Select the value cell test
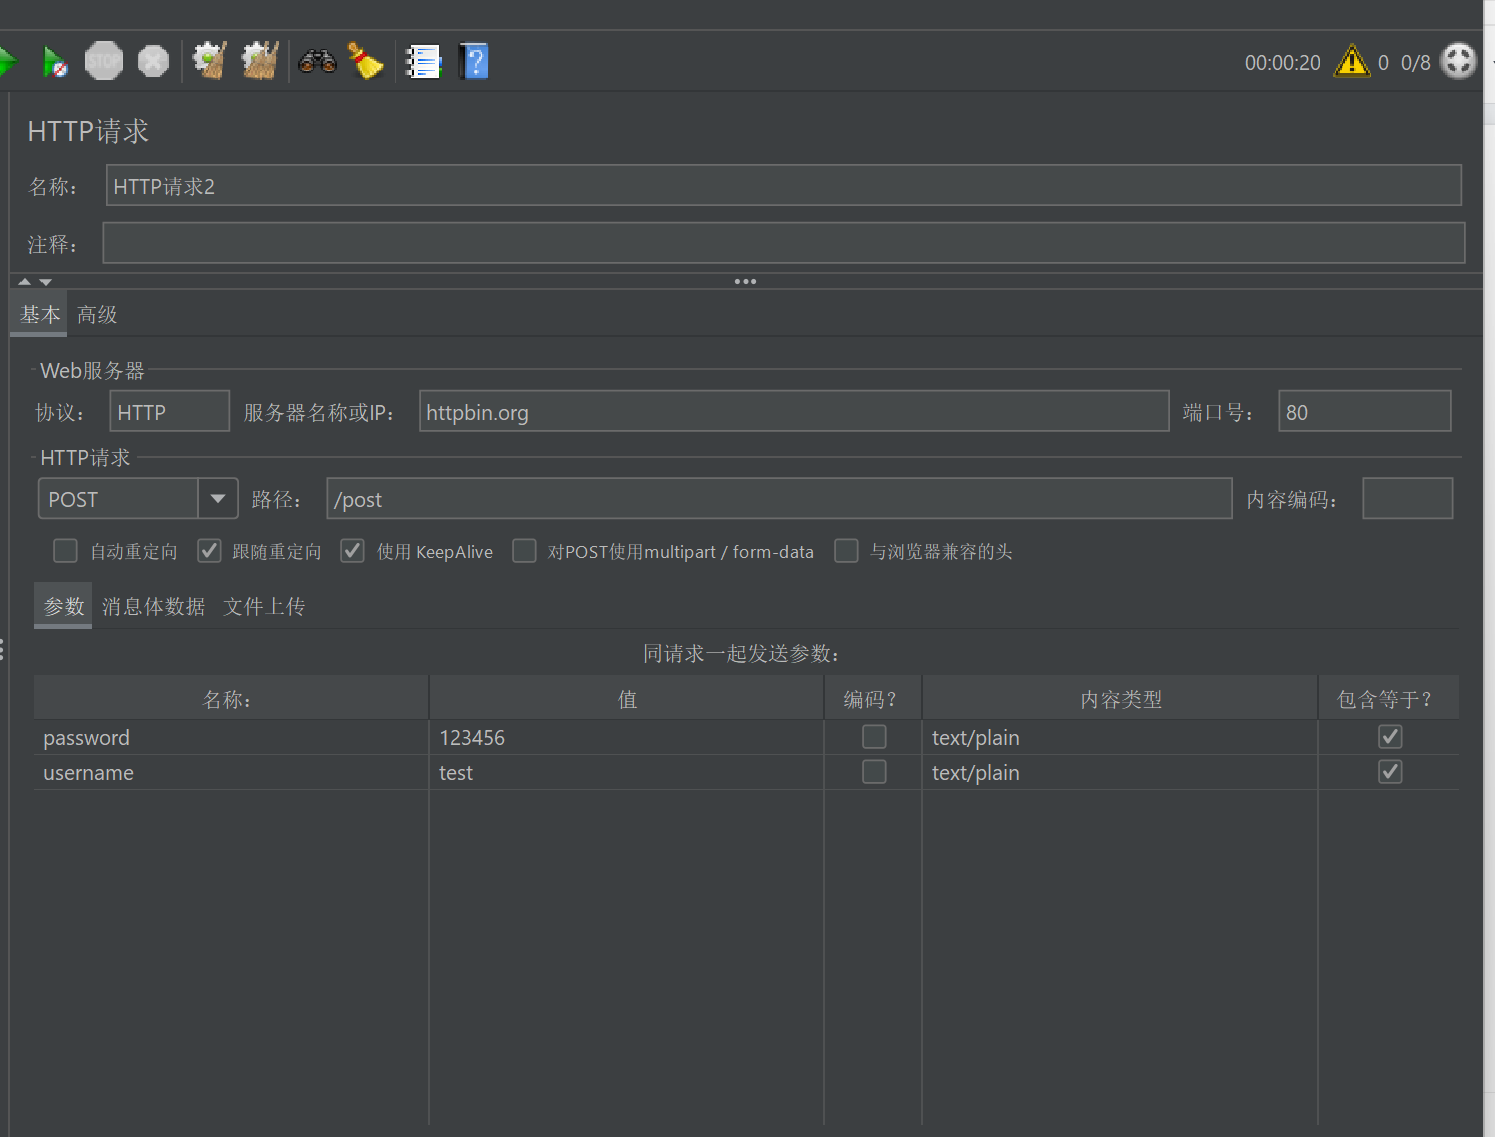The image size is (1495, 1137). pyautogui.click(x=627, y=773)
